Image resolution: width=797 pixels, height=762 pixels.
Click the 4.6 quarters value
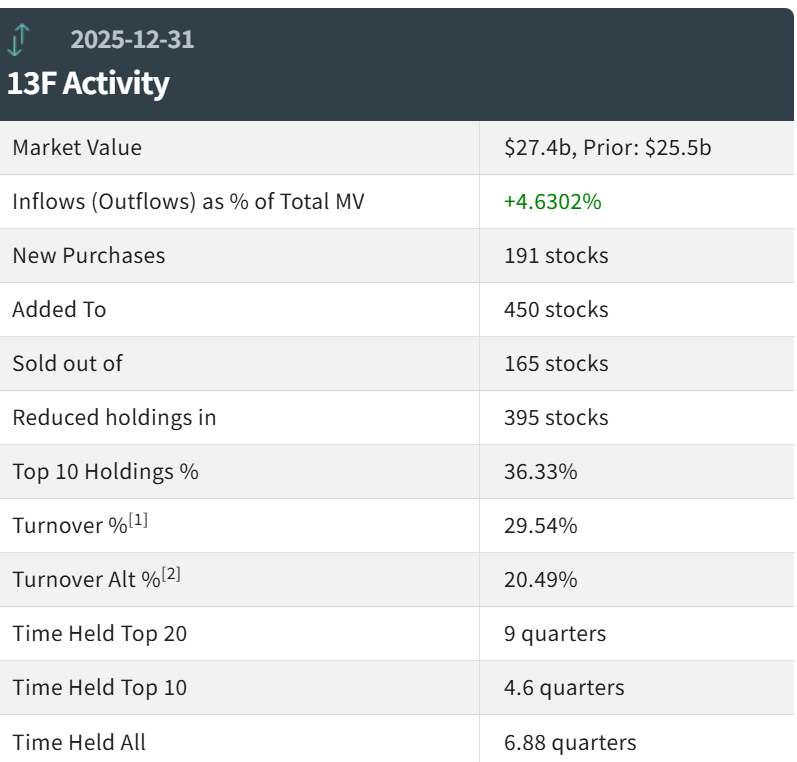(x=565, y=688)
